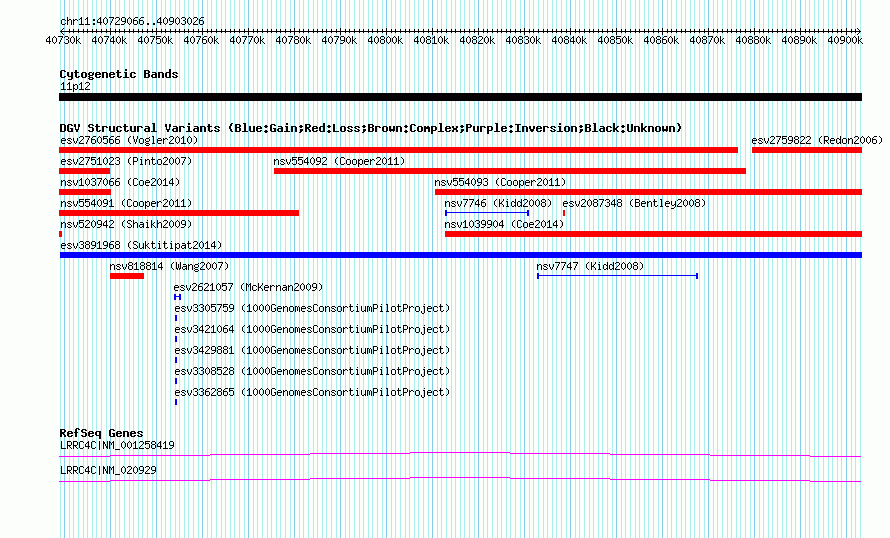The height and width of the screenshot is (538, 890).
Task: Click the nsv1039904 red loss bar
Action: [x=653, y=234]
